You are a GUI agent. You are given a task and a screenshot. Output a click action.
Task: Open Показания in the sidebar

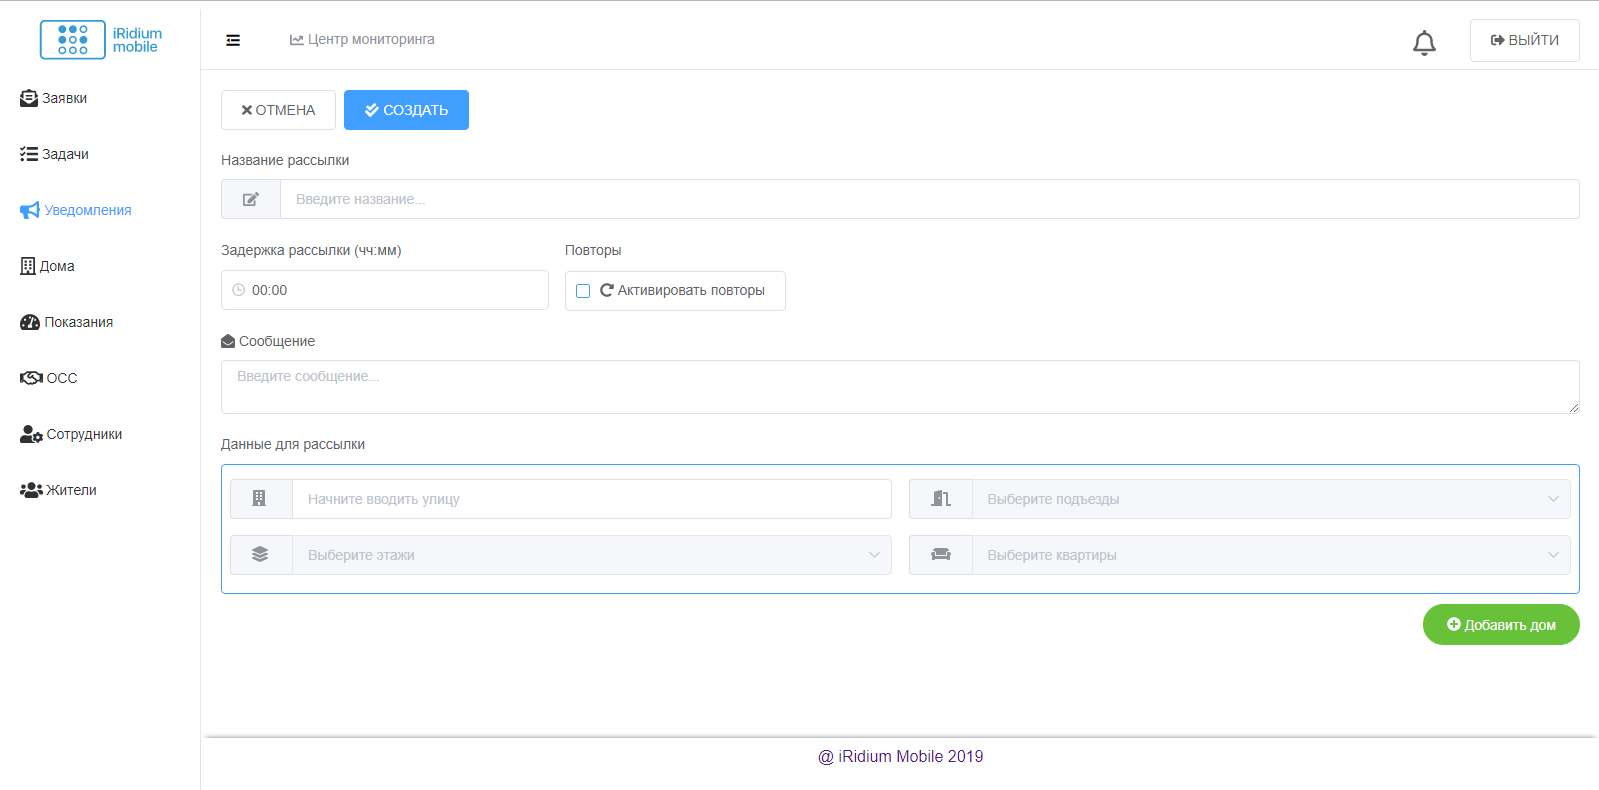[66, 322]
